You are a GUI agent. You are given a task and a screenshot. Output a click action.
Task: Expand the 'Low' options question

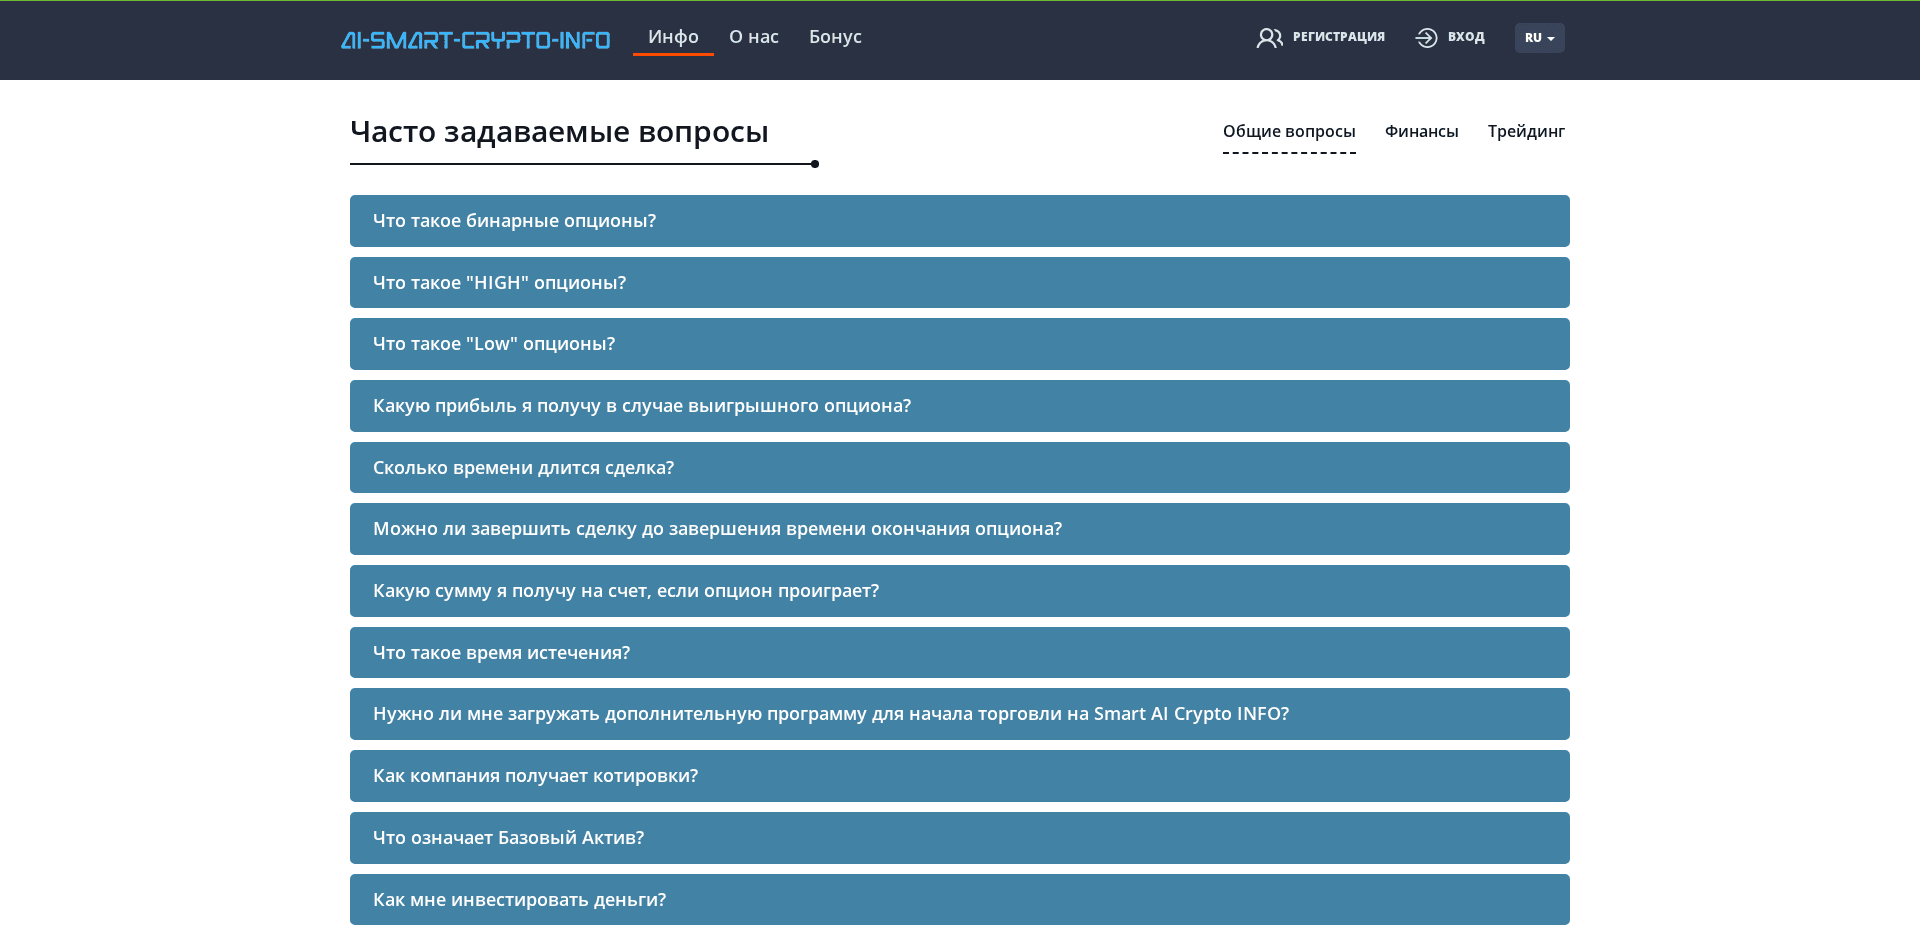(959, 344)
